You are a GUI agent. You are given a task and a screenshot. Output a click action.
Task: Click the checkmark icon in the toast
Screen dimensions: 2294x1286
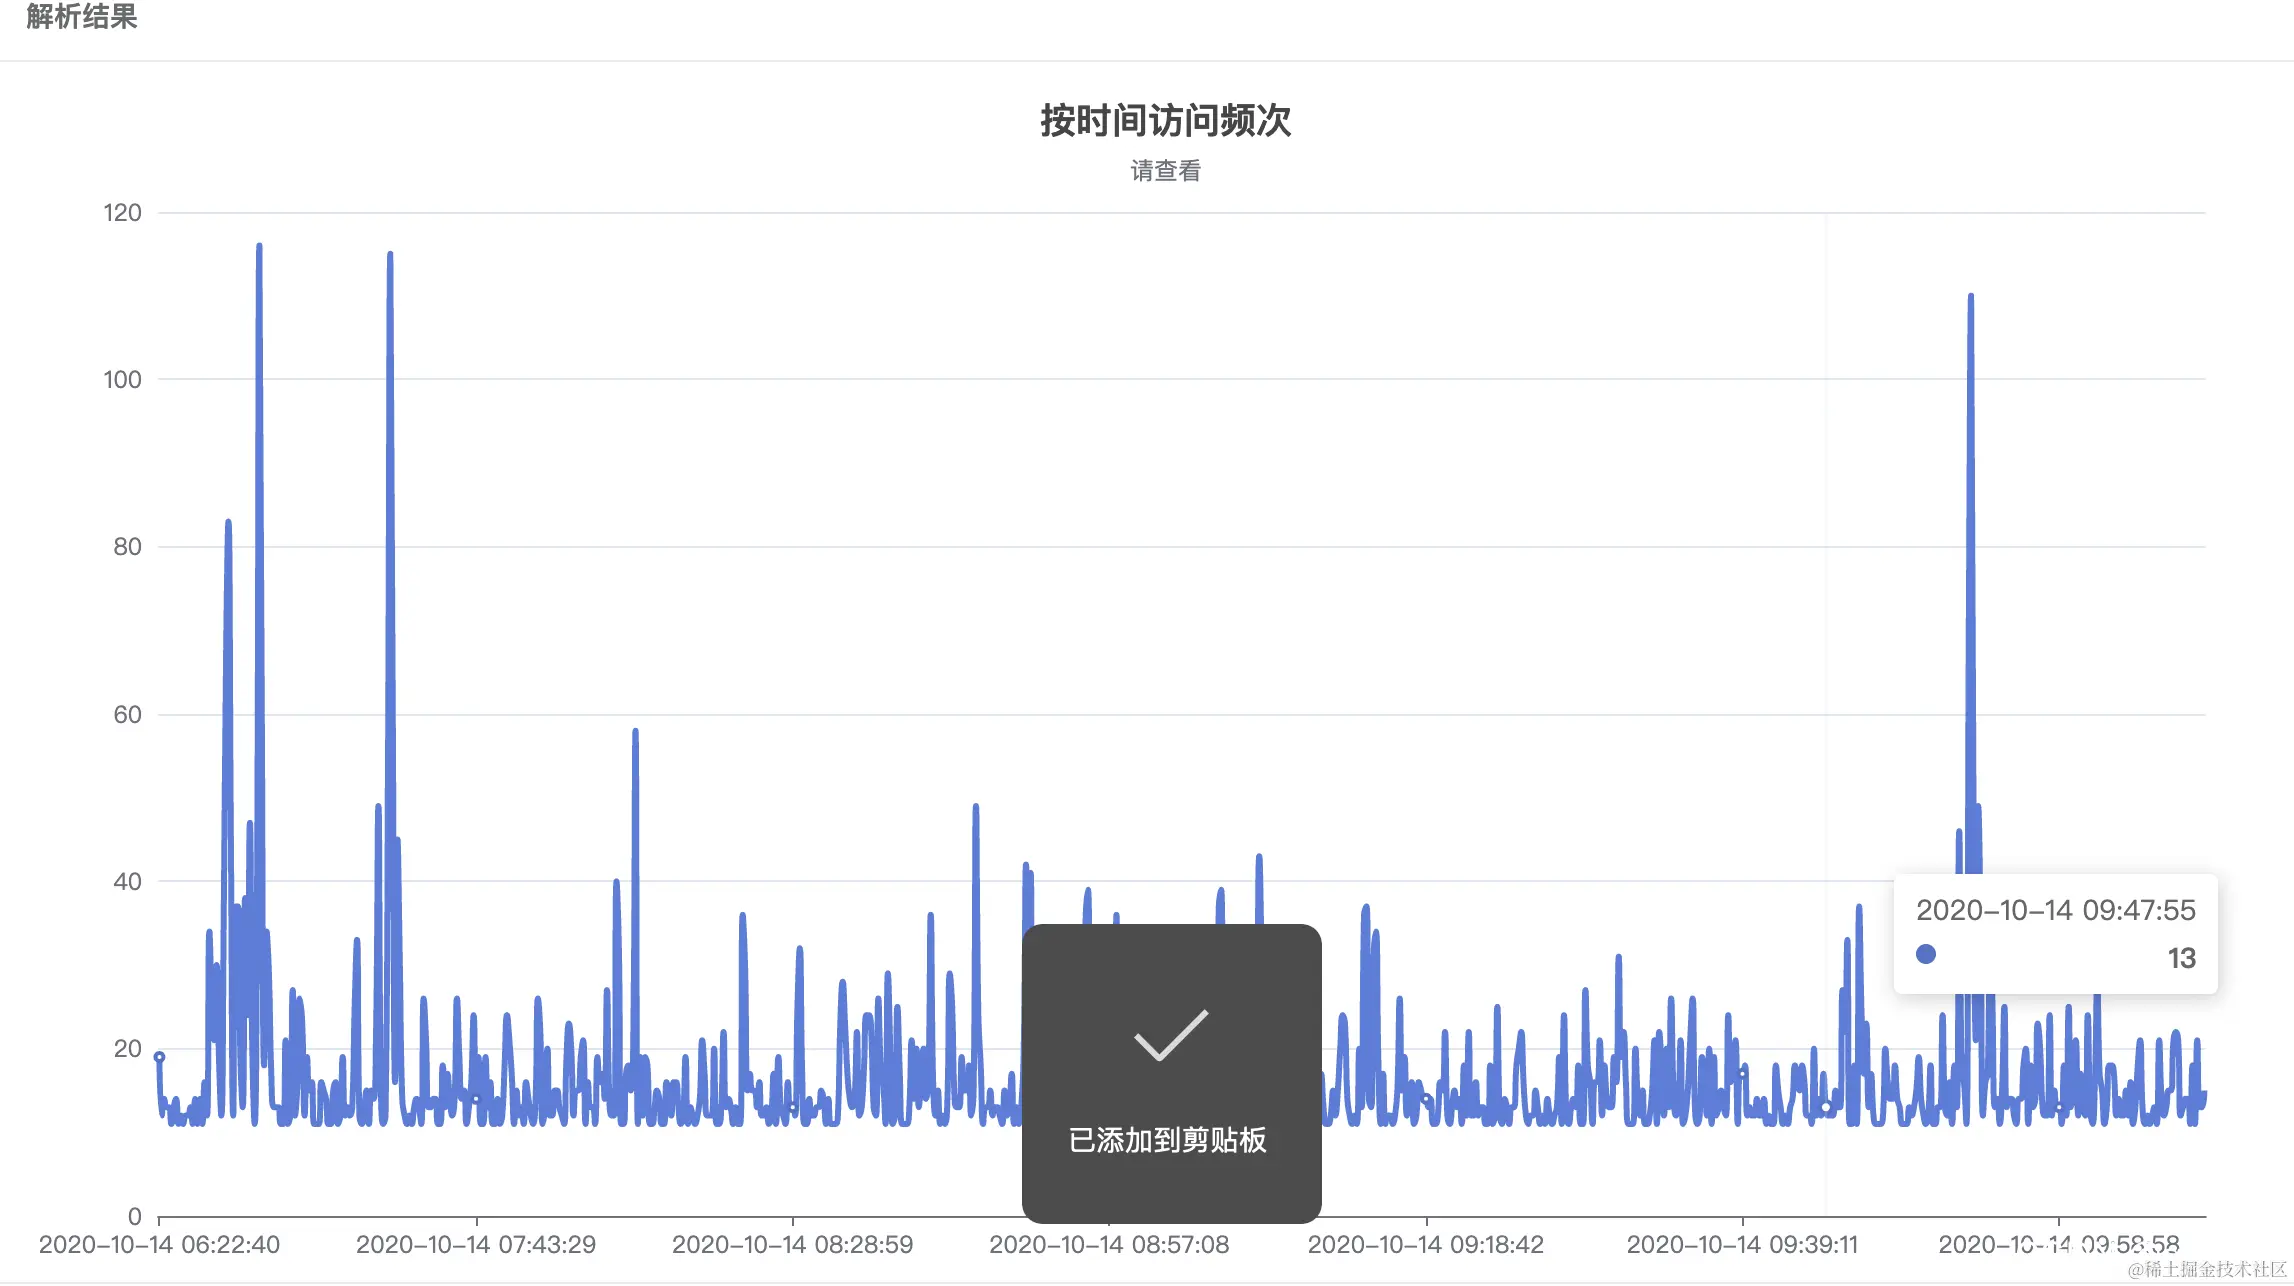tap(1171, 1035)
